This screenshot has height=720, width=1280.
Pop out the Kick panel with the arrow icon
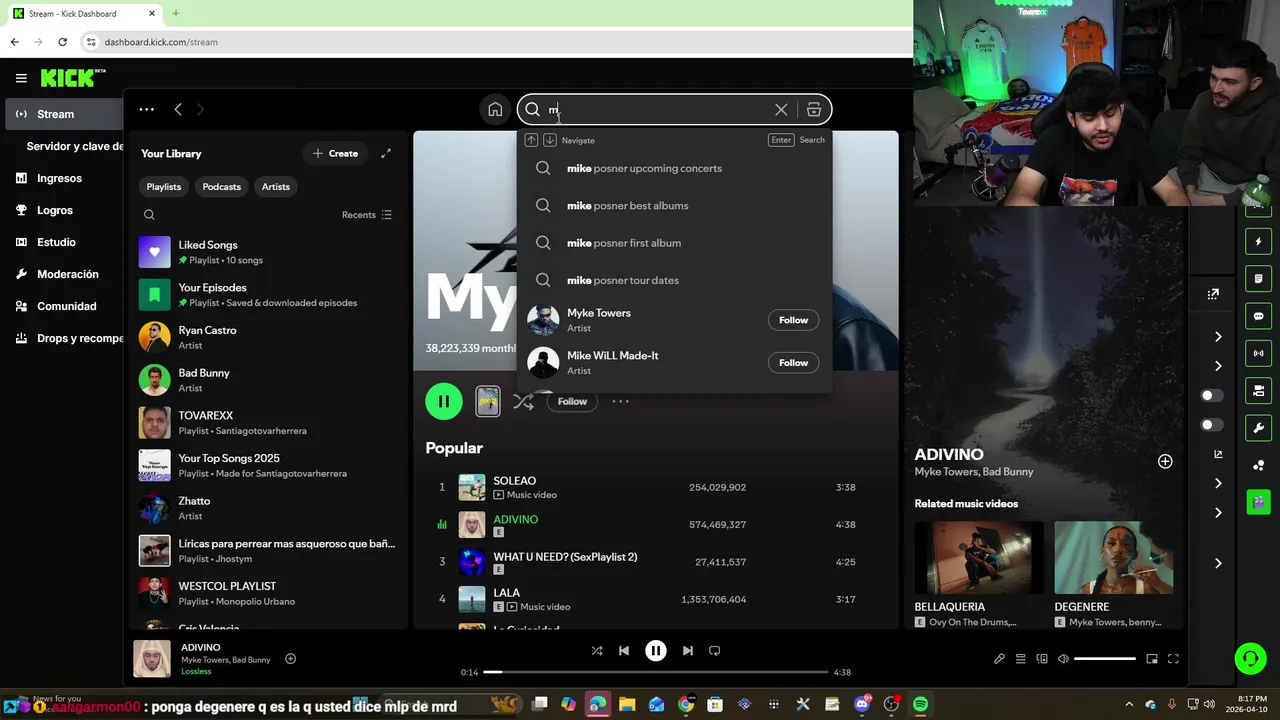pos(1213,294)
